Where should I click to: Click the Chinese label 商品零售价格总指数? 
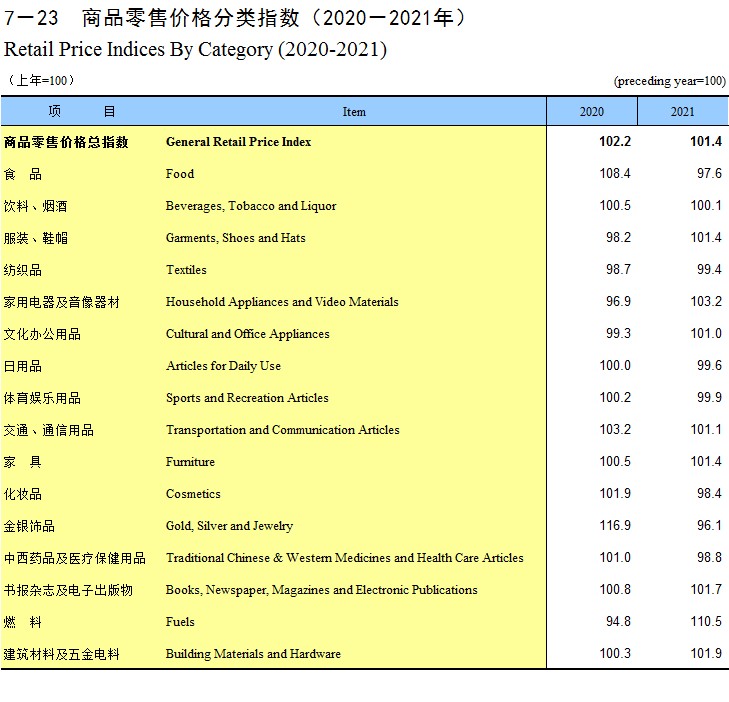click(66, 142)
